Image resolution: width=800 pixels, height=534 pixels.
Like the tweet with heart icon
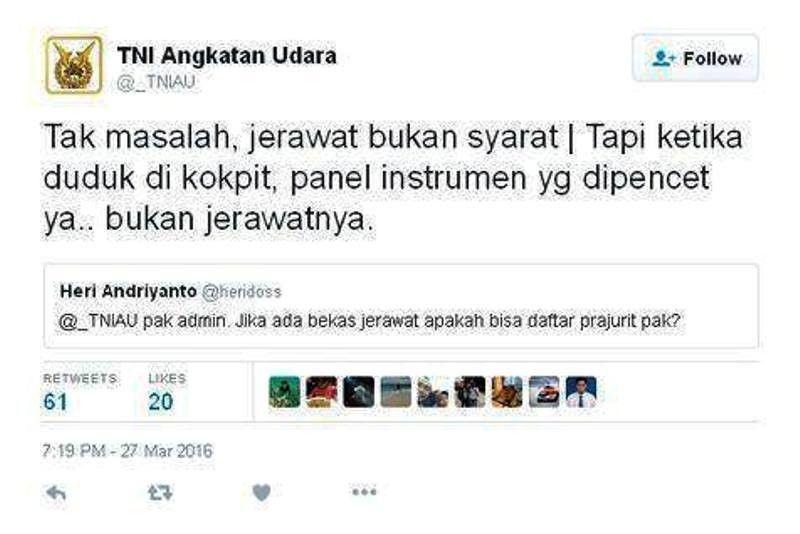[x=262, y=493]
